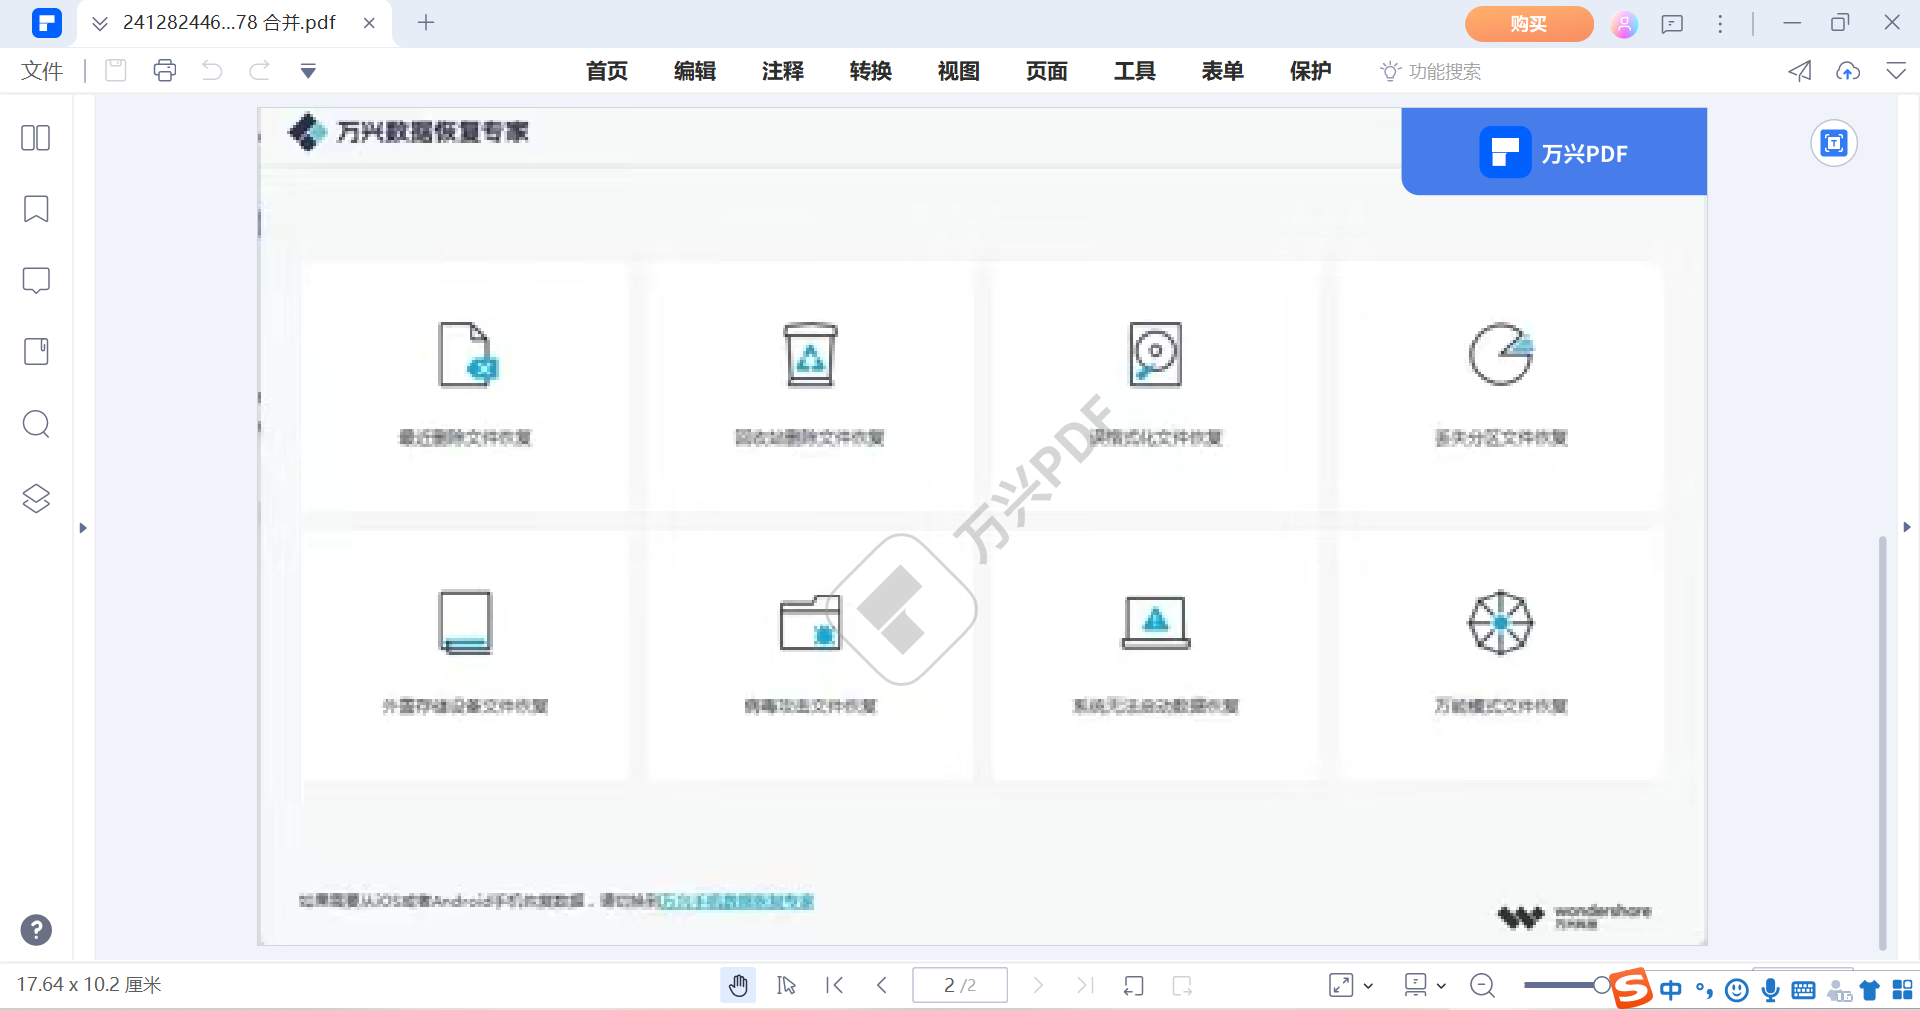
Task: Switch to the 注释 ribbon tab
Action: [x=782, y=71]
